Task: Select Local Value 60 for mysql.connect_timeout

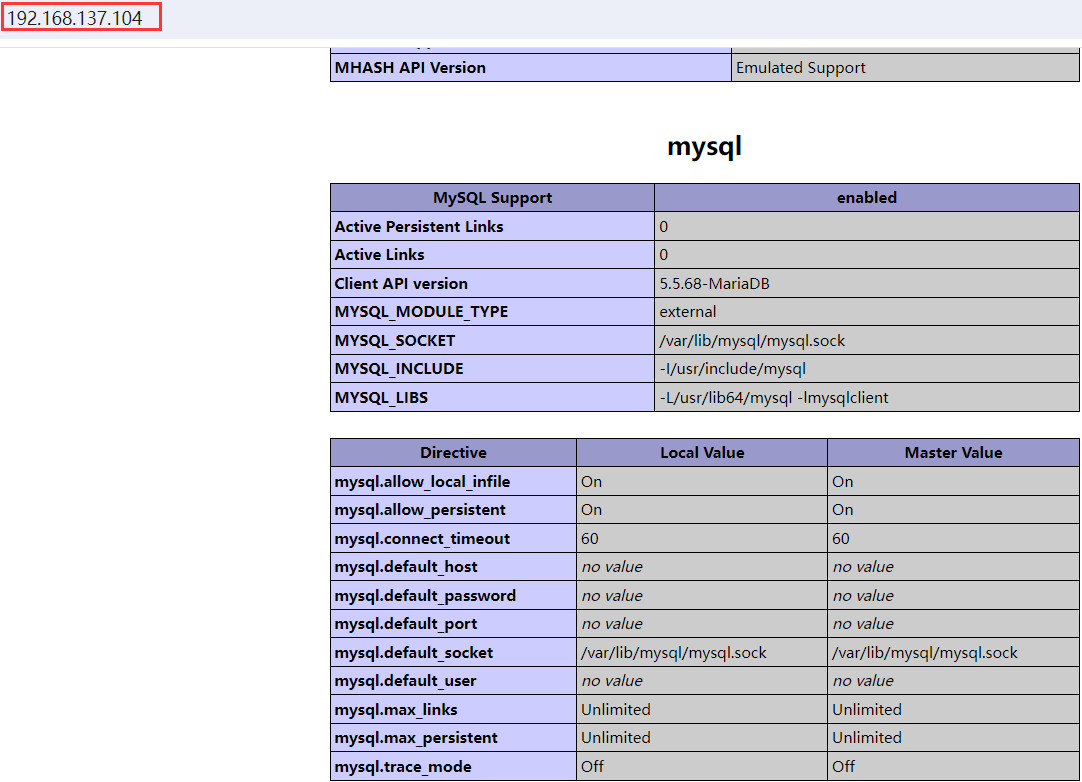Action: coord(702,538)
